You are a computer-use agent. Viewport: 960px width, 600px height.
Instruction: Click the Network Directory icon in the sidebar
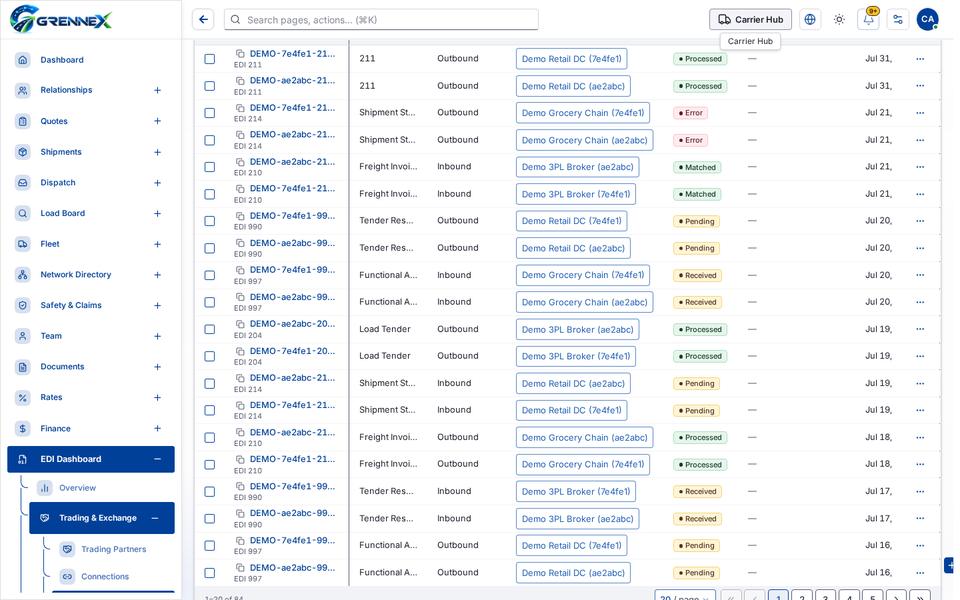[23, 274]
